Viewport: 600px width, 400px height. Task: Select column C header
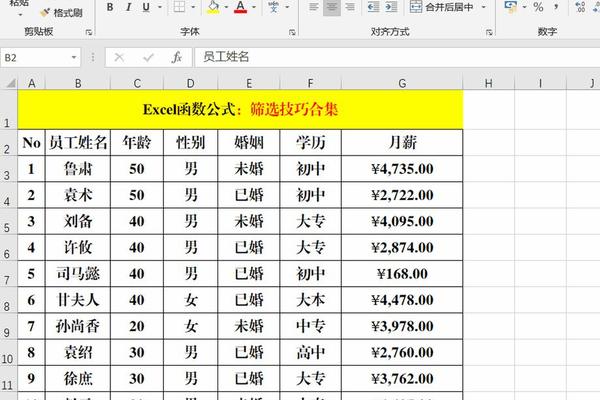tap(137, 83)
